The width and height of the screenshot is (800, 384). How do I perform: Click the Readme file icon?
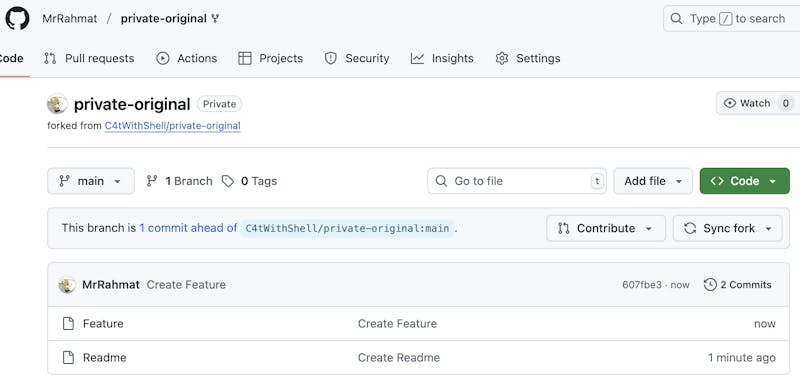68,357
